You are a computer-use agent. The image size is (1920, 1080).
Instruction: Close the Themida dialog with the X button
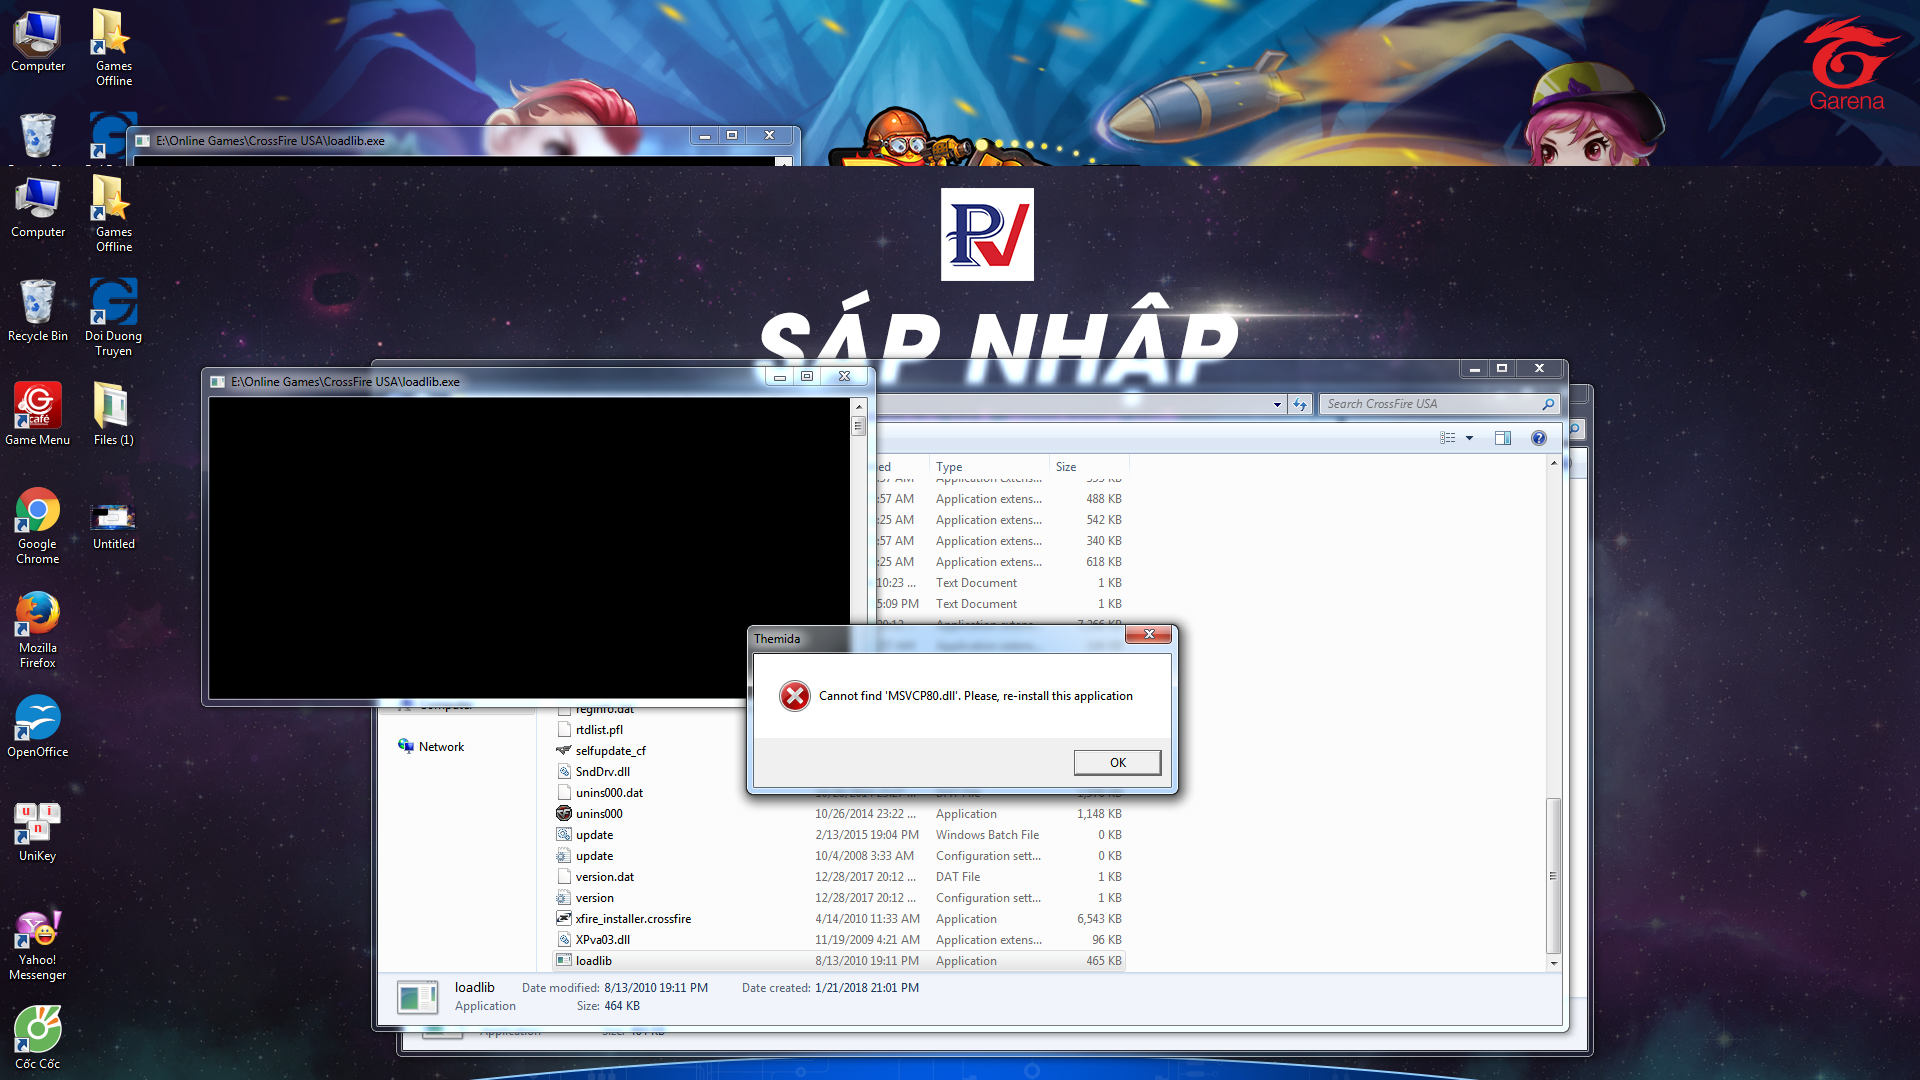pyautogui.click(x=1149, y=634)
